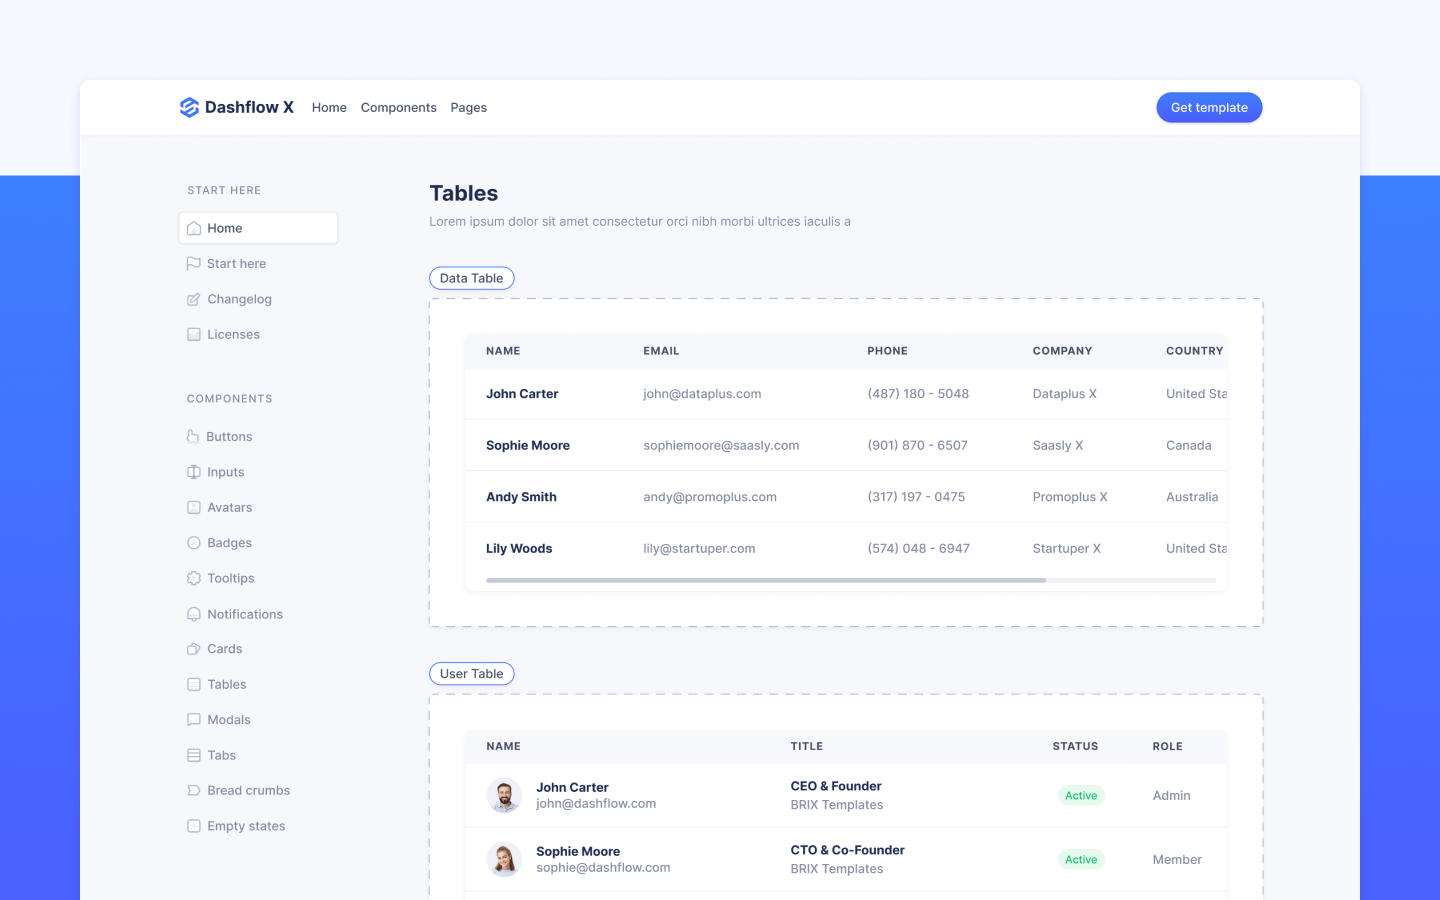This screenshot has height=900, width=1440.
Task: Click the Dashflow X logo icon
Action: click(189, 107)
